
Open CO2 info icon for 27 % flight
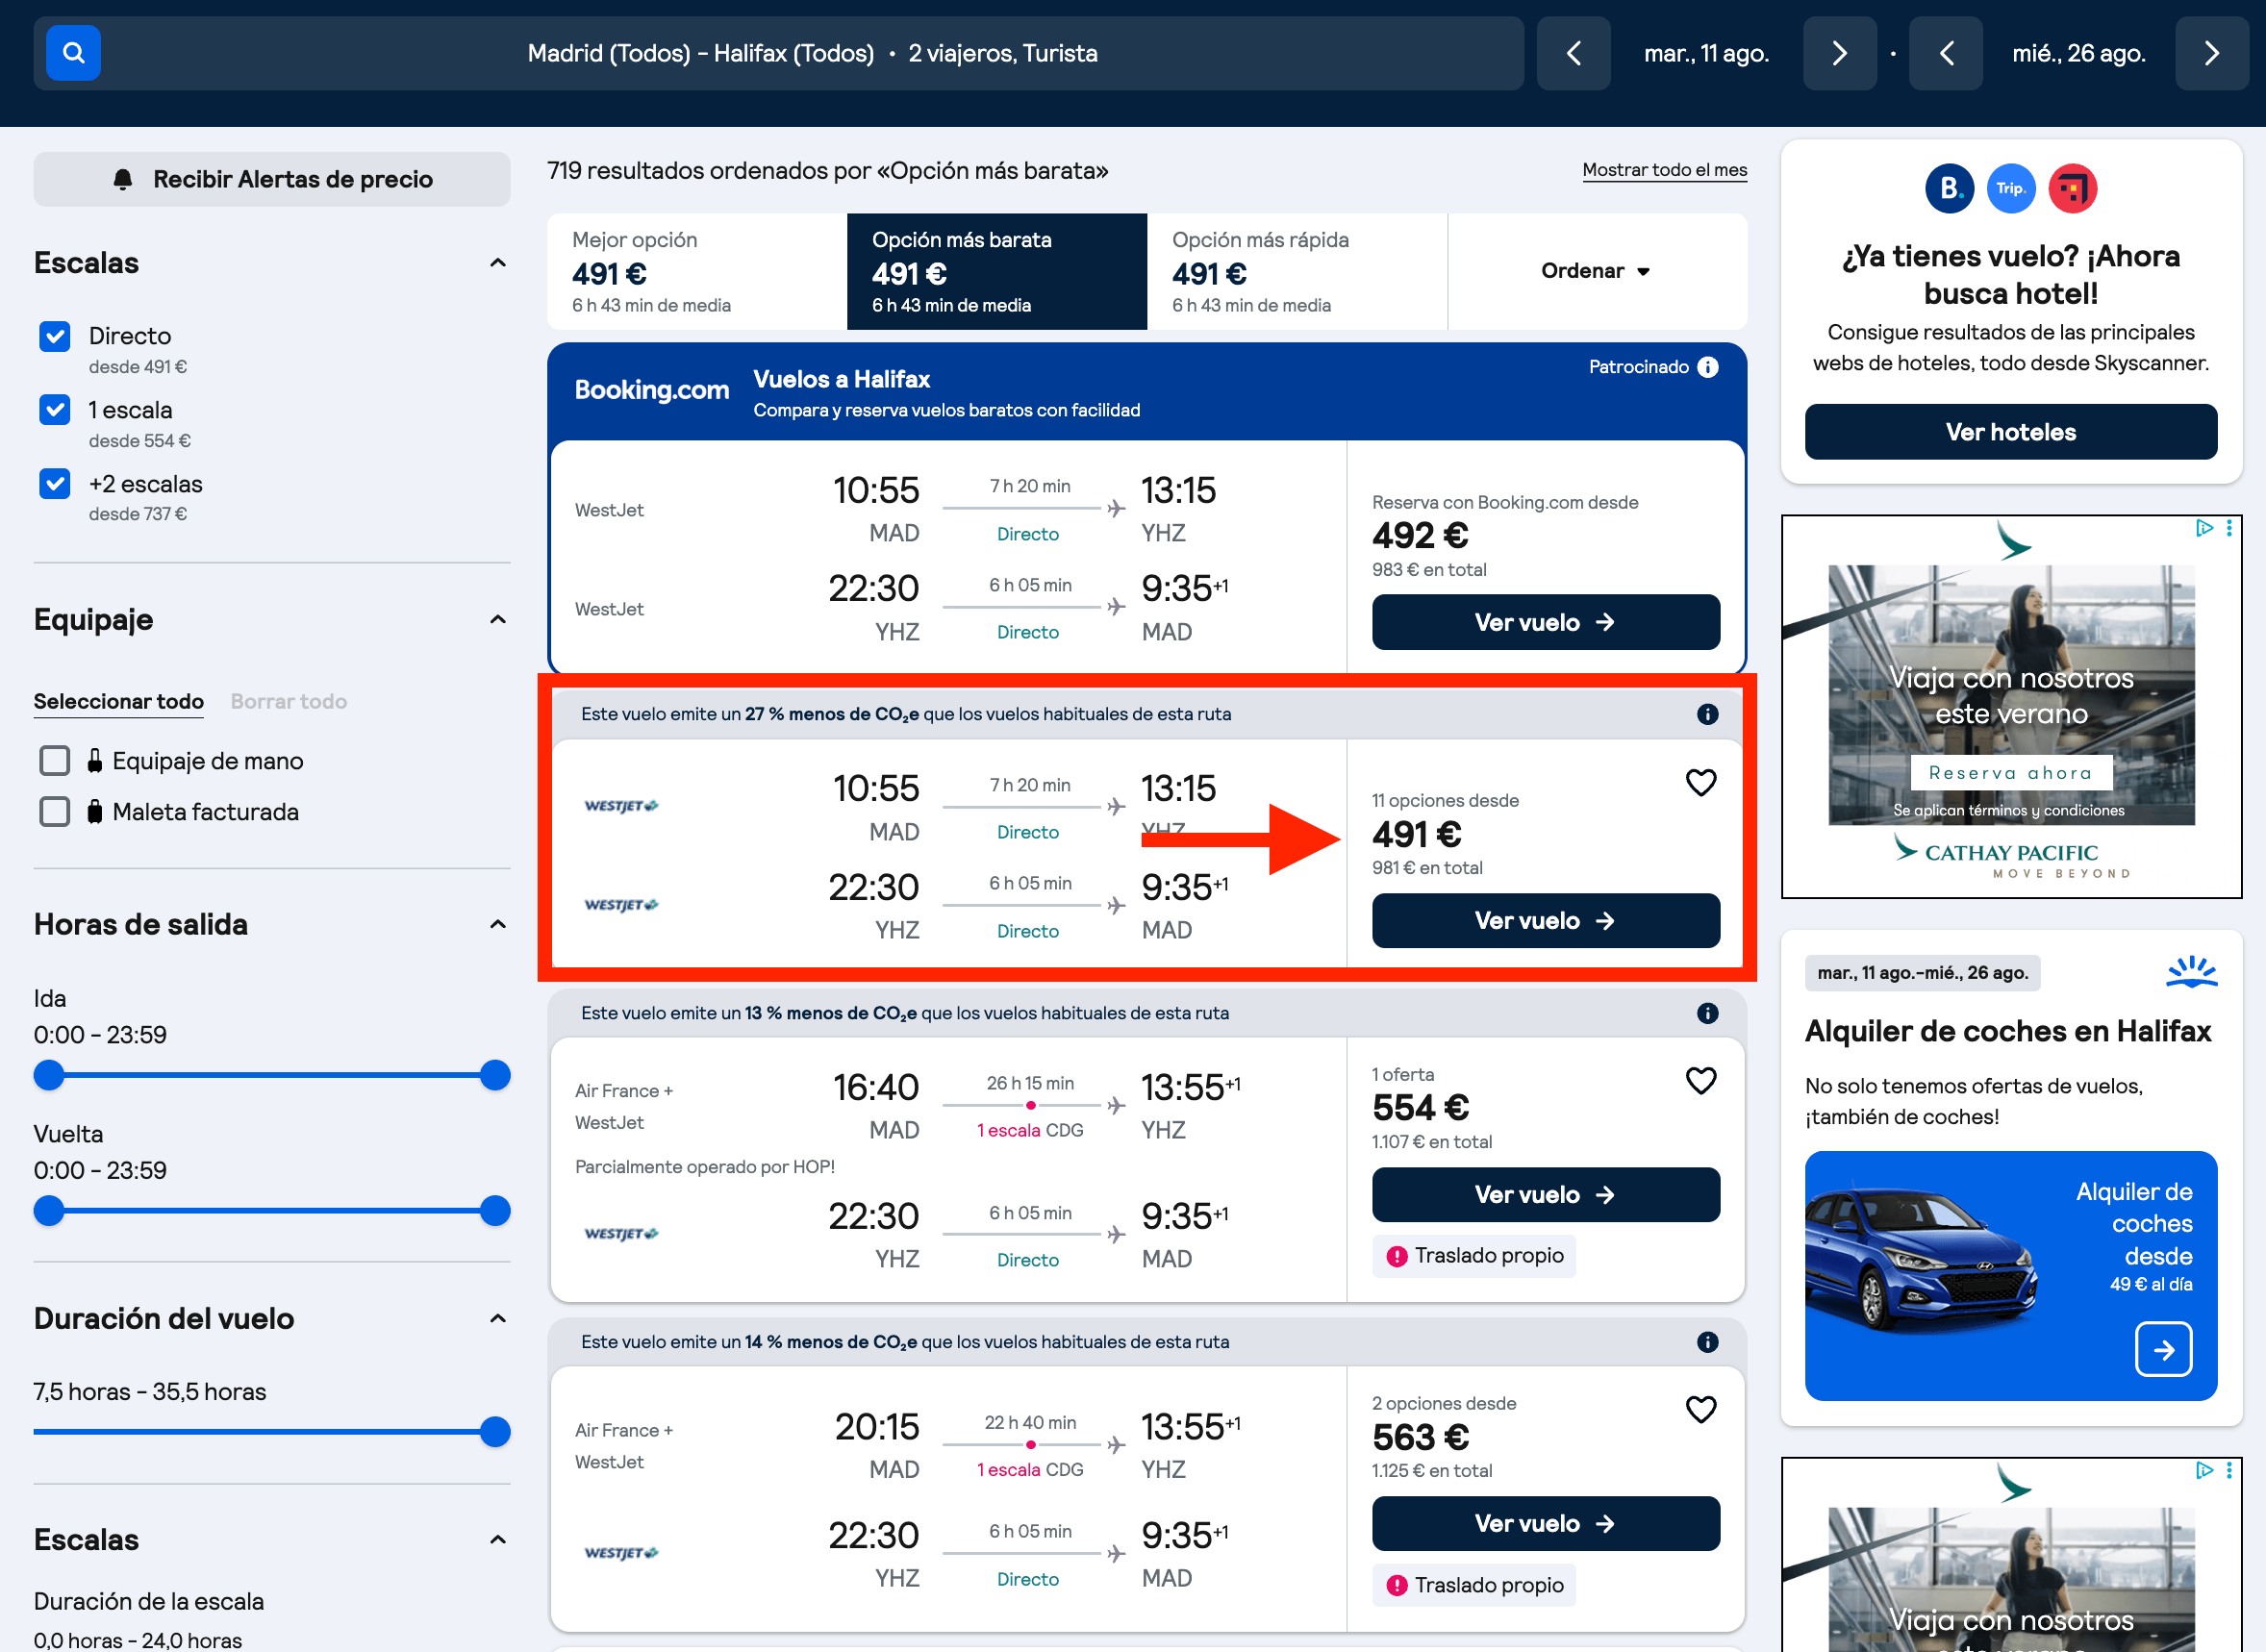coord(1707,714)
